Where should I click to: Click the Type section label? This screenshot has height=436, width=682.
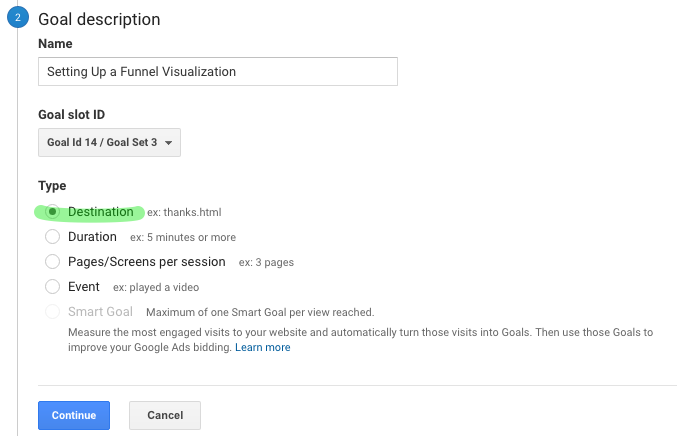tap(52, 186)
